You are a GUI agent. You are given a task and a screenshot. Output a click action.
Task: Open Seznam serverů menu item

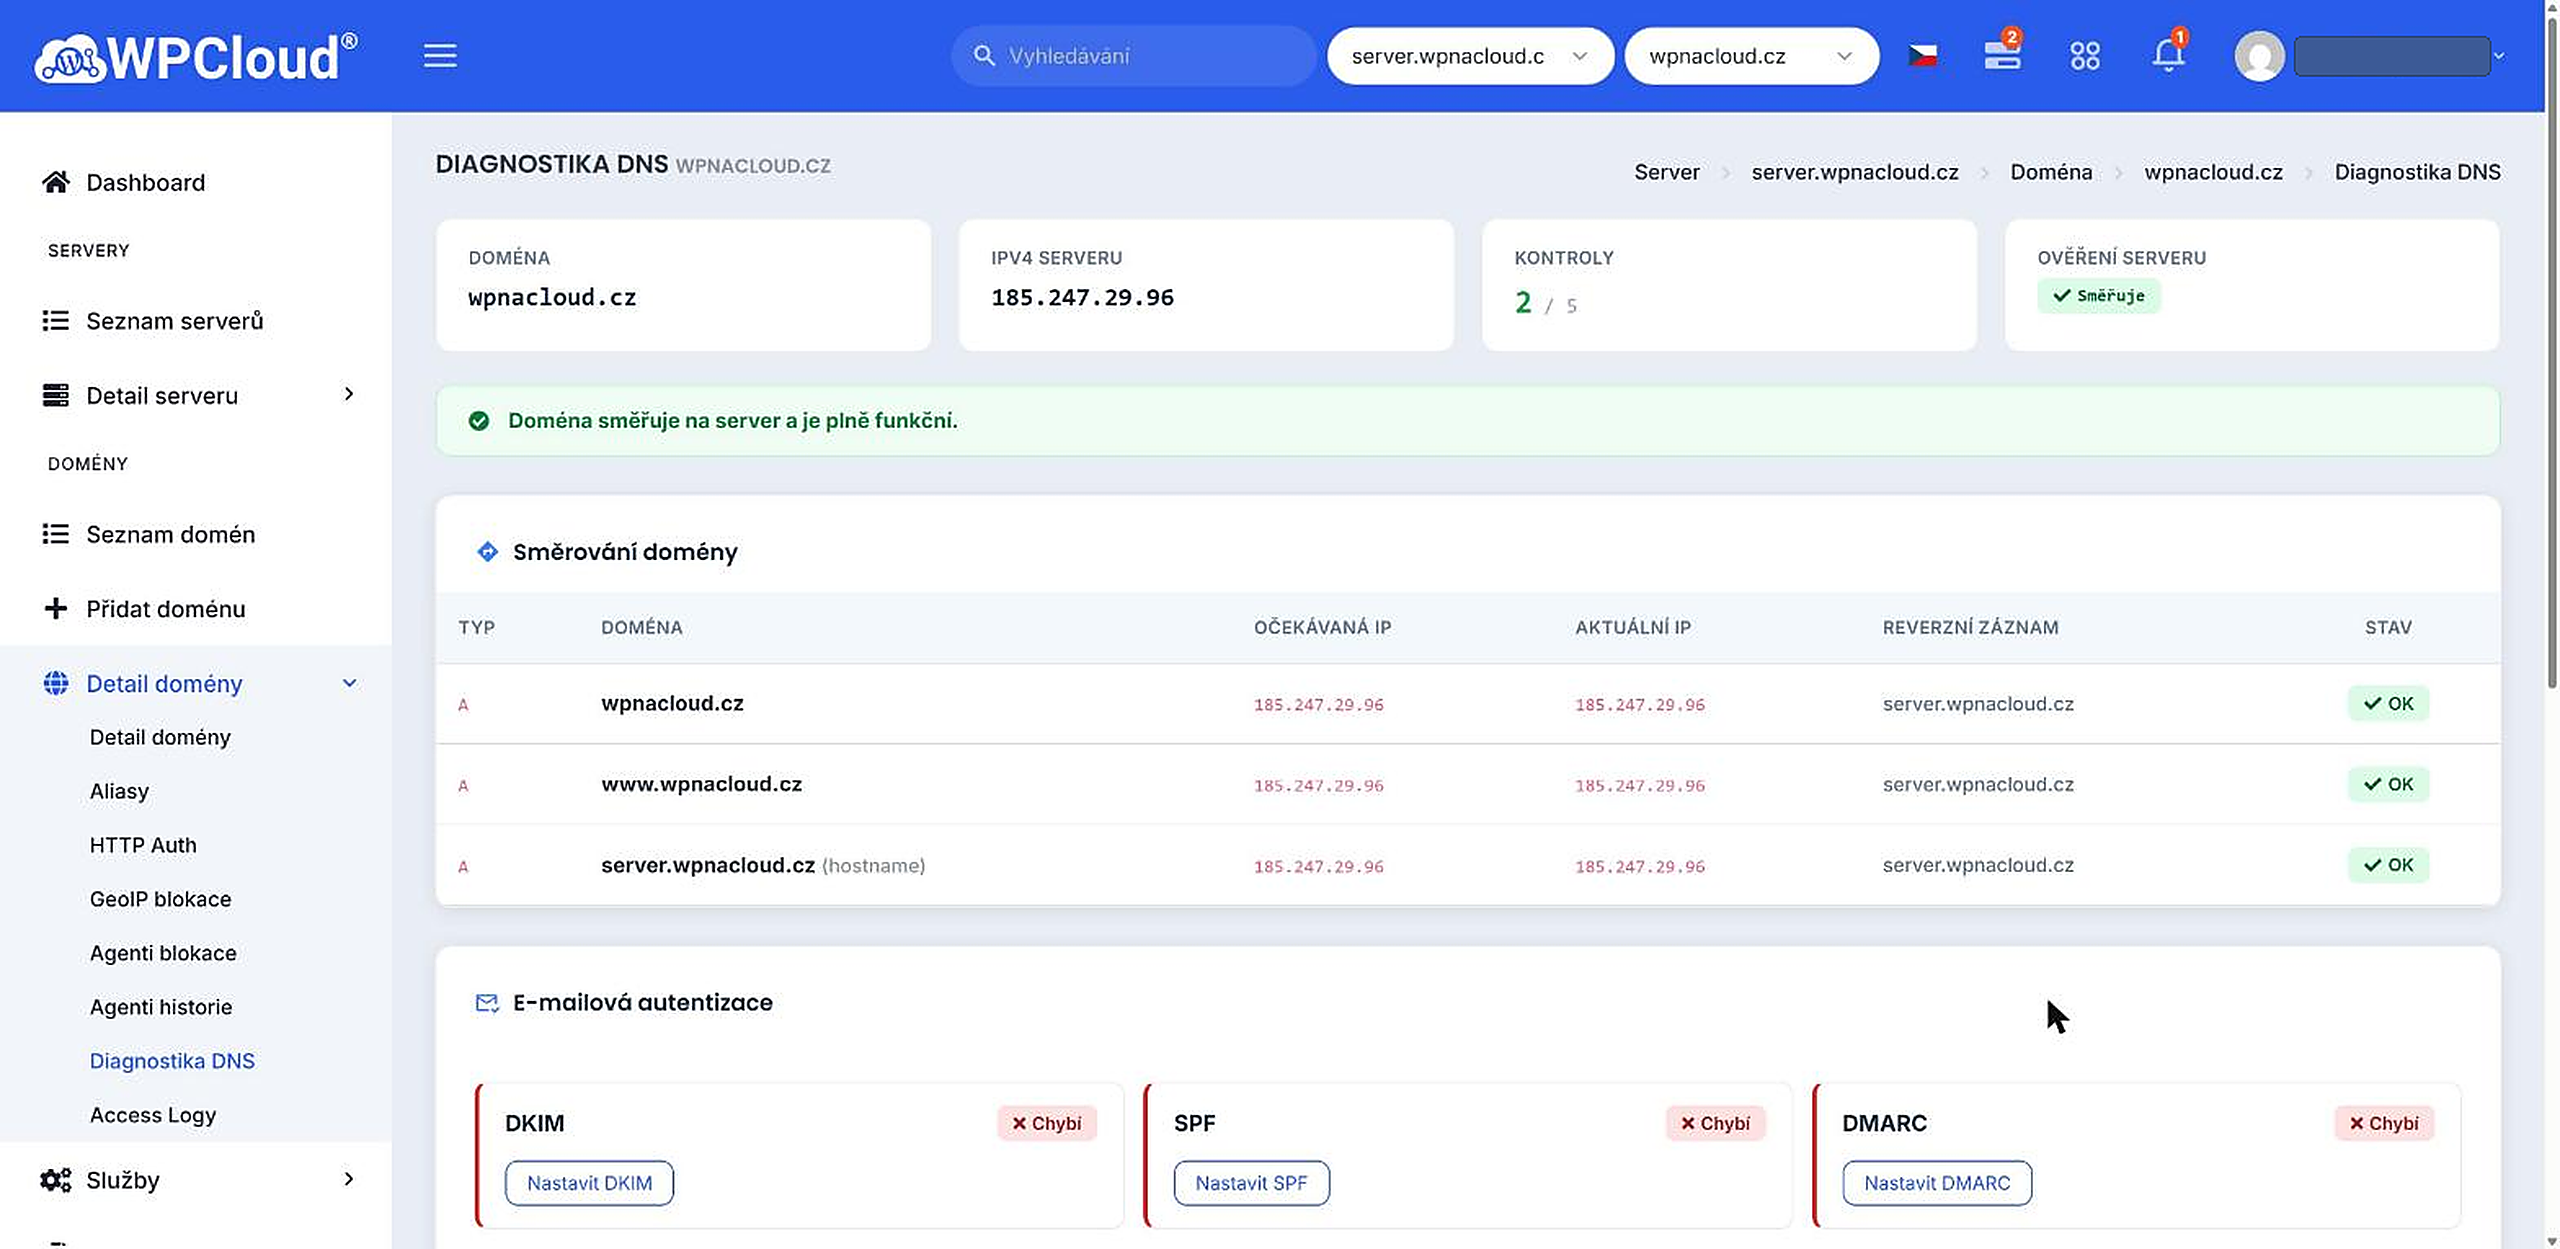[x=175, y=321]
